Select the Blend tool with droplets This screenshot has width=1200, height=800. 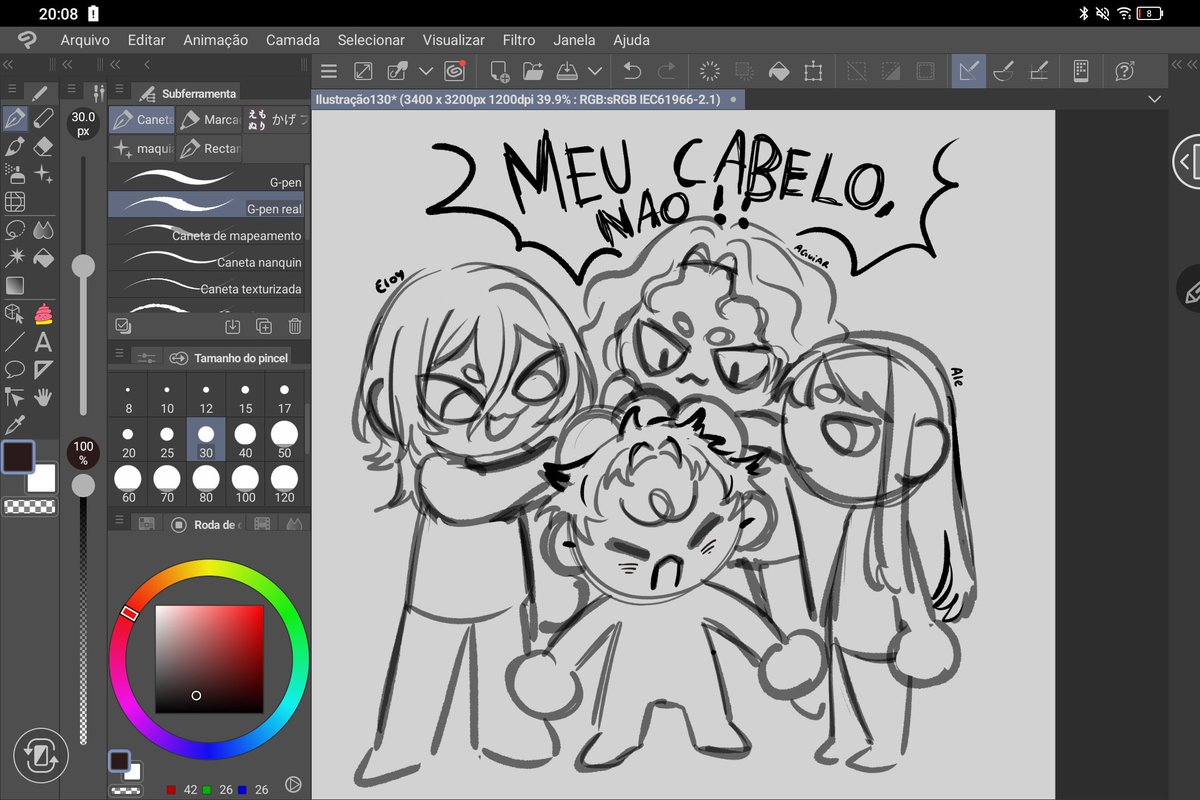tap(43, 230)
